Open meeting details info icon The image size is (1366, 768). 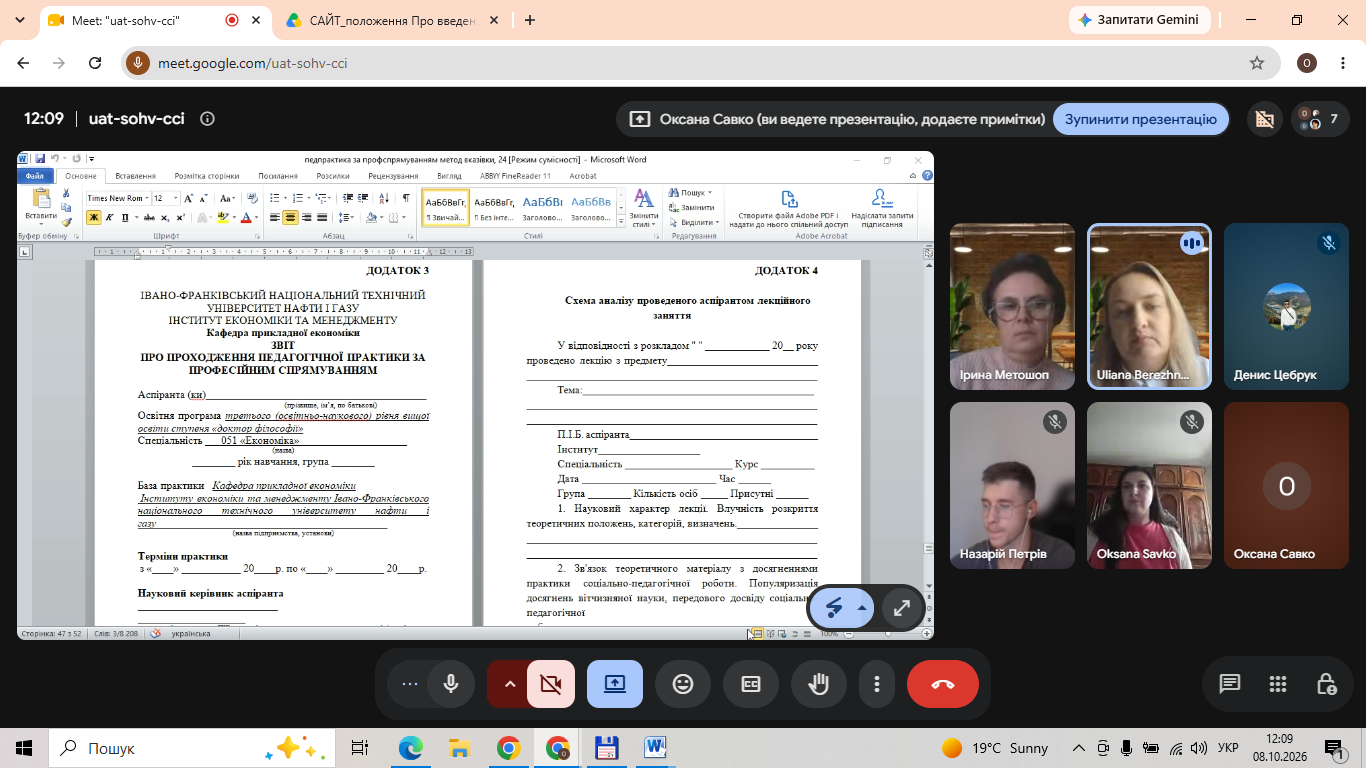tap(207, 119)
